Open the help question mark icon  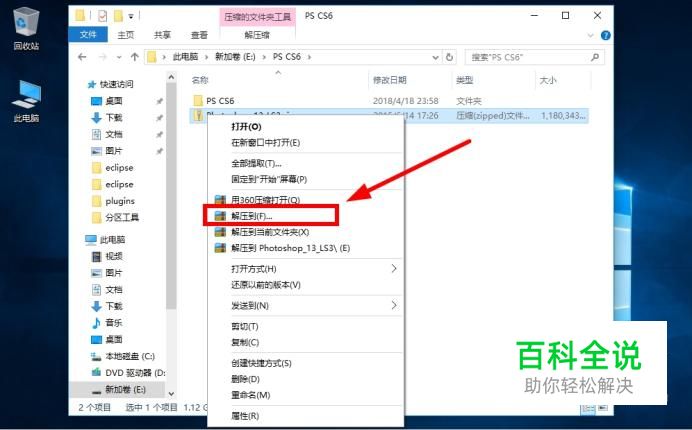(606, 35)
